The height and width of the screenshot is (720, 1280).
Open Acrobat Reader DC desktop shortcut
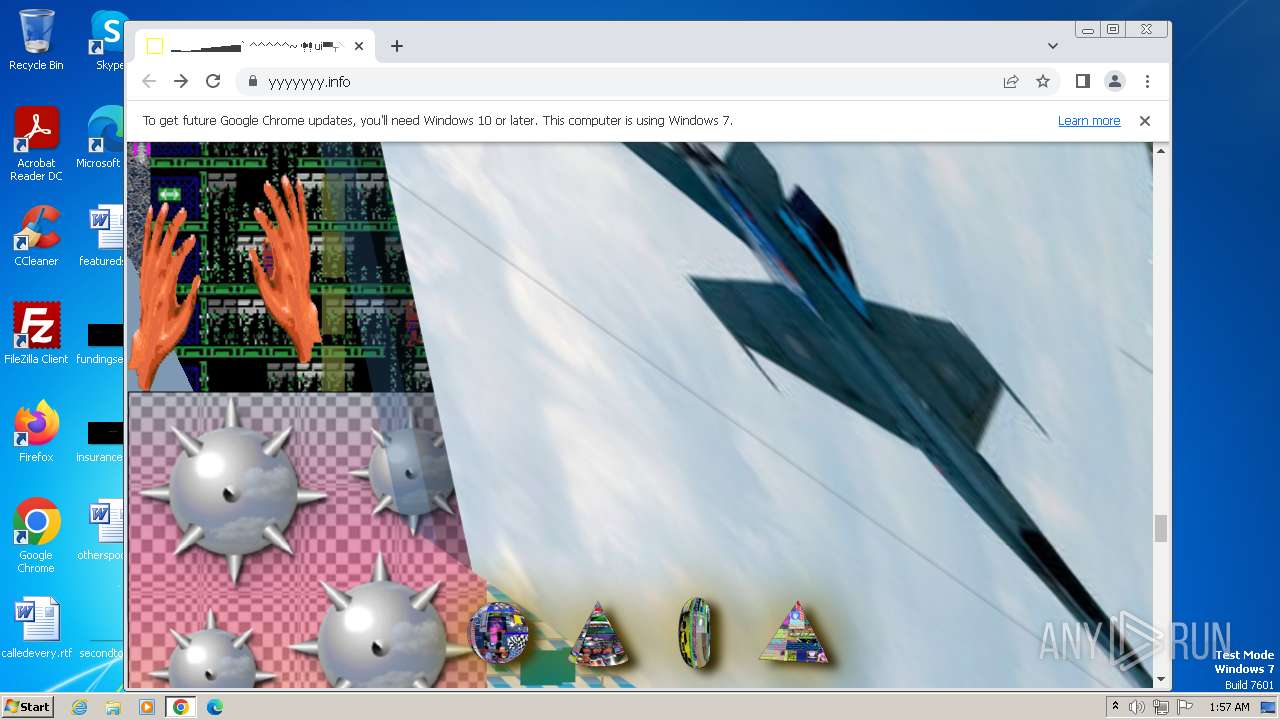click(36, 144)
